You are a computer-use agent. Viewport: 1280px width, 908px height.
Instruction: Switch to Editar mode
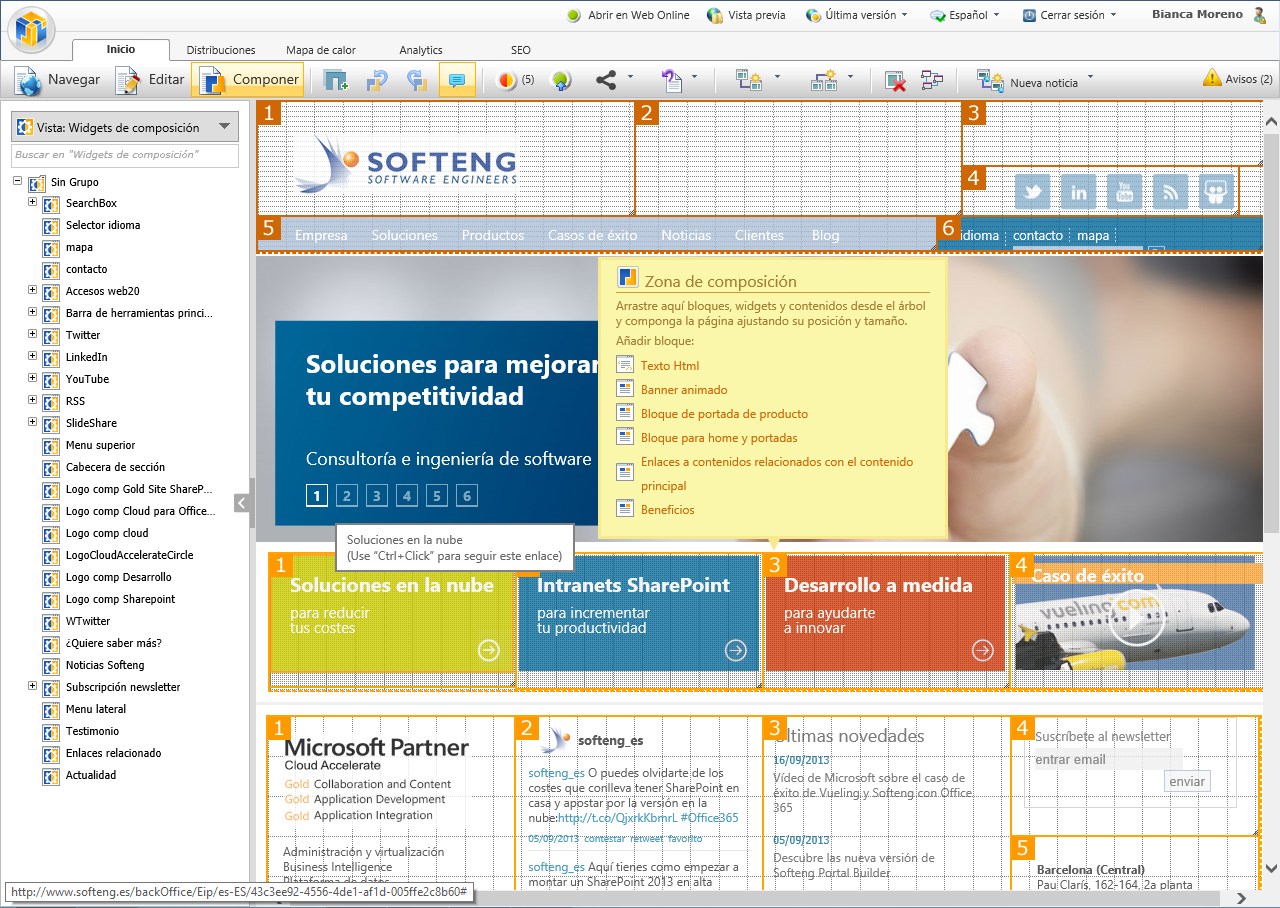(x=150, y=80)
